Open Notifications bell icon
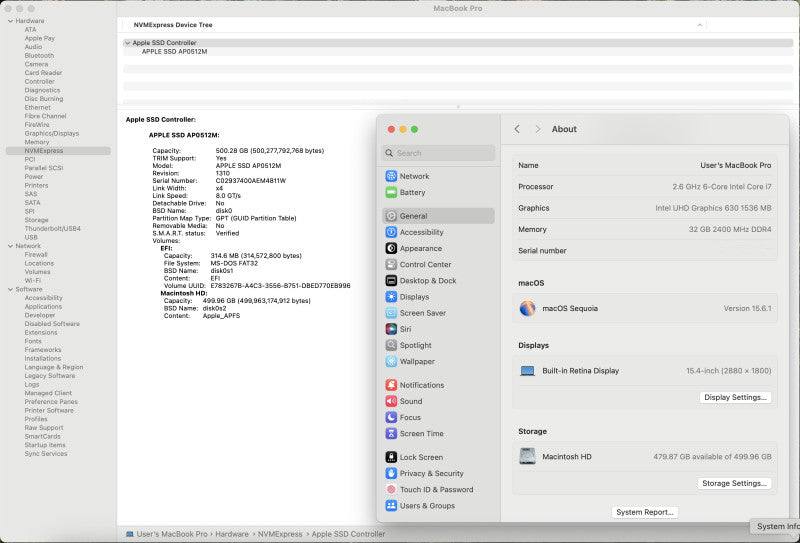The height and width of the screenshot is (543, 800). click(x=391, y=385)
